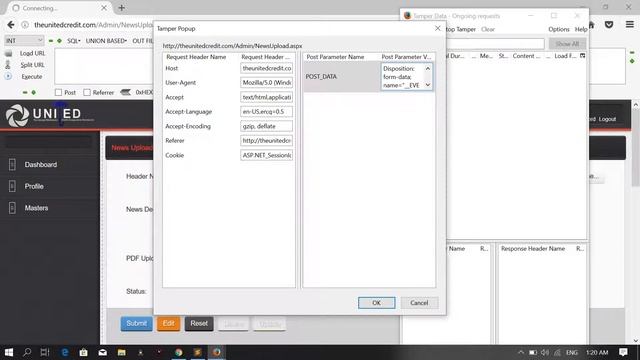The height and width of the screenshot is (360, 640).
Task: Open the UNION BASED menu dropdown
Action: point(106,41)
